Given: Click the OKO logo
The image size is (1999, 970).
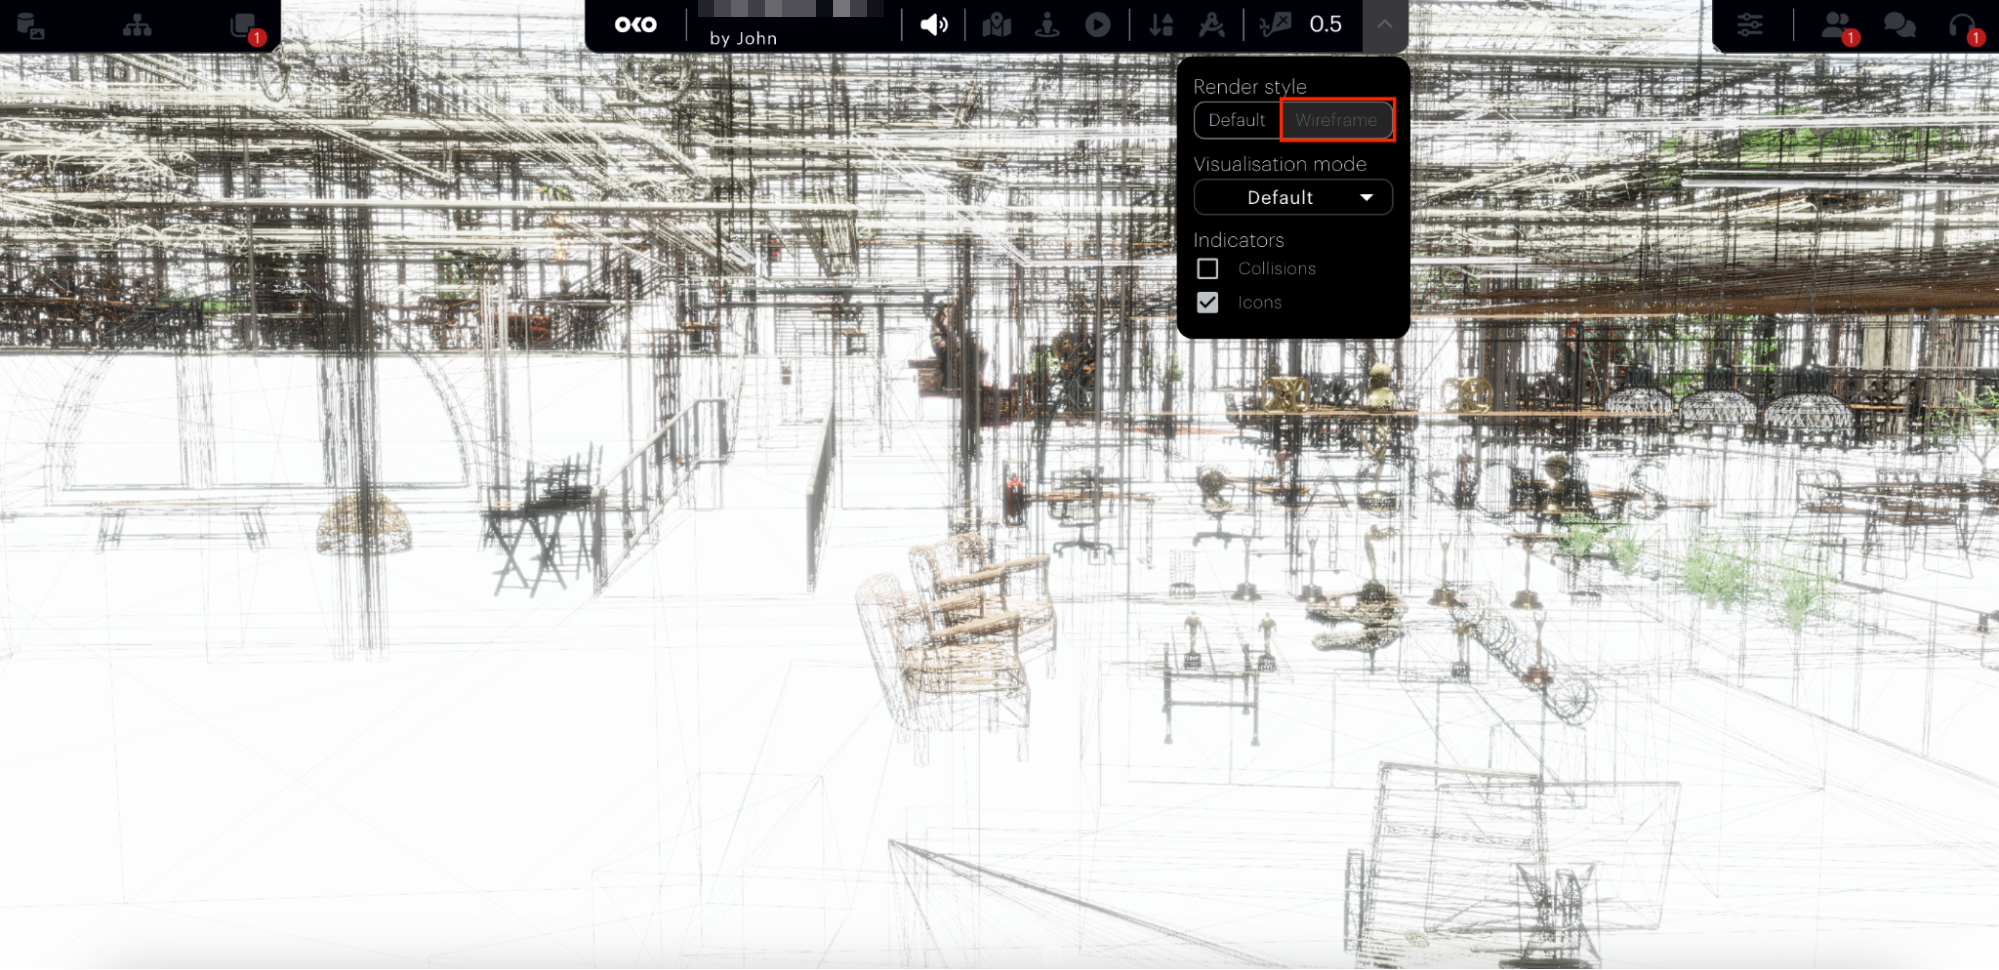Looking at the screenshot, I should (x=636, y=25).
